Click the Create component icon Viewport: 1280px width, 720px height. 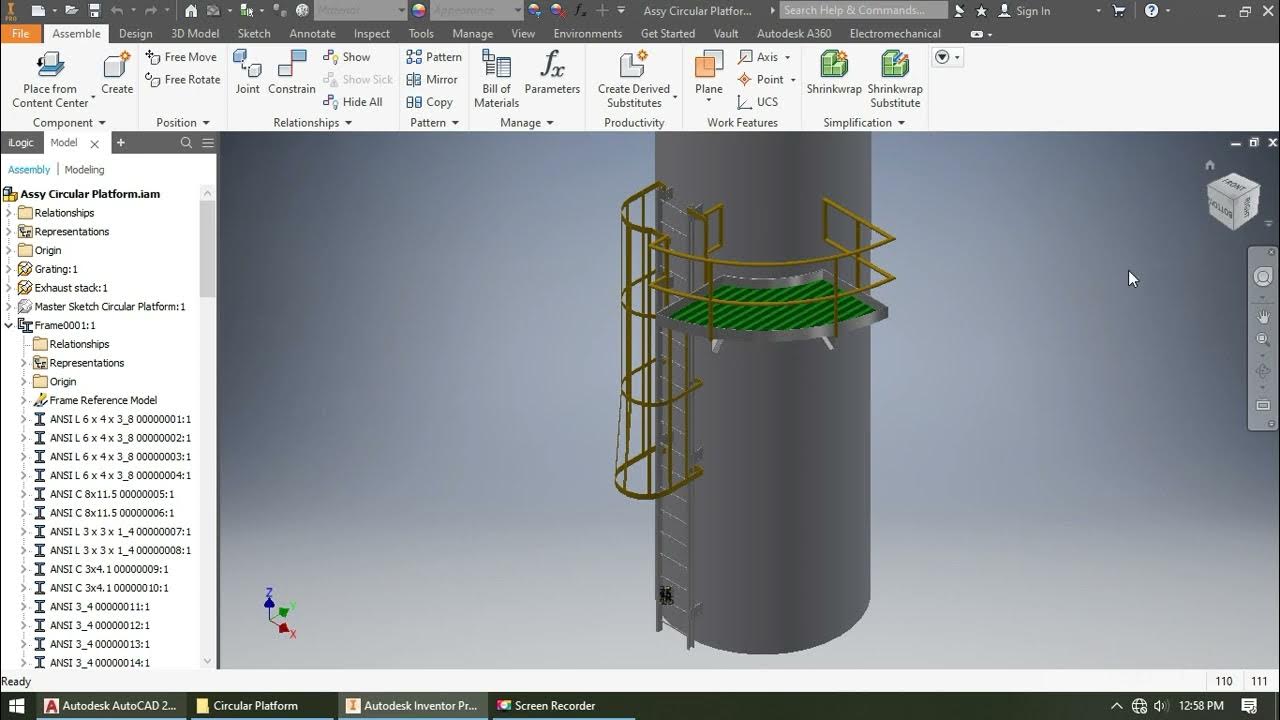117,65
